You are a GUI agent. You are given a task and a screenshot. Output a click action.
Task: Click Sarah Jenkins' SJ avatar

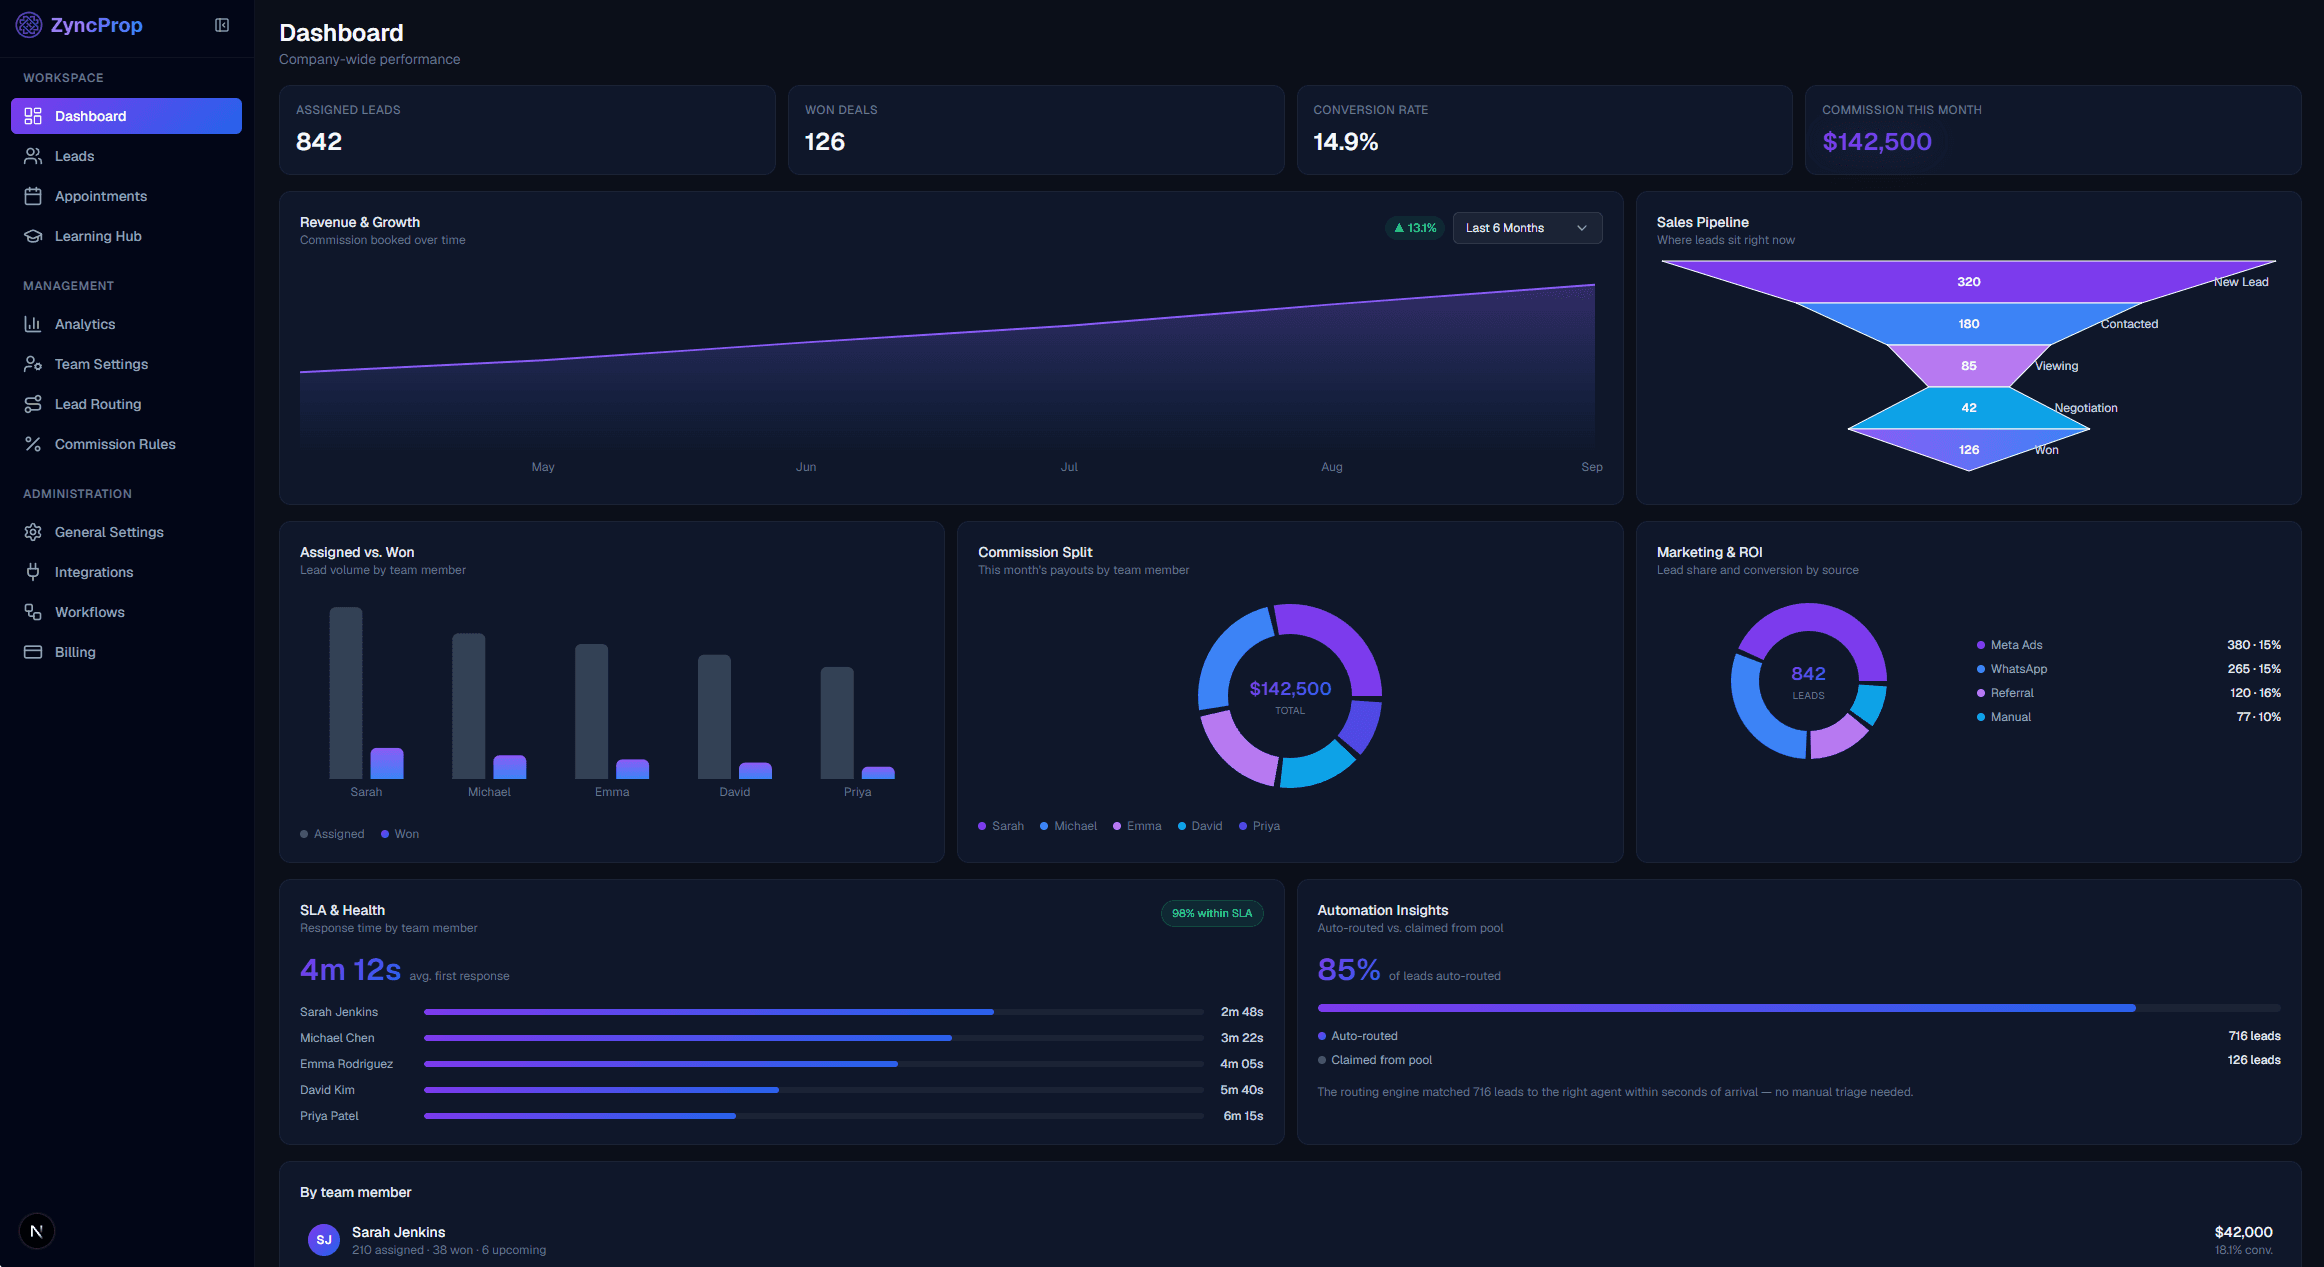coord(324,1240)
